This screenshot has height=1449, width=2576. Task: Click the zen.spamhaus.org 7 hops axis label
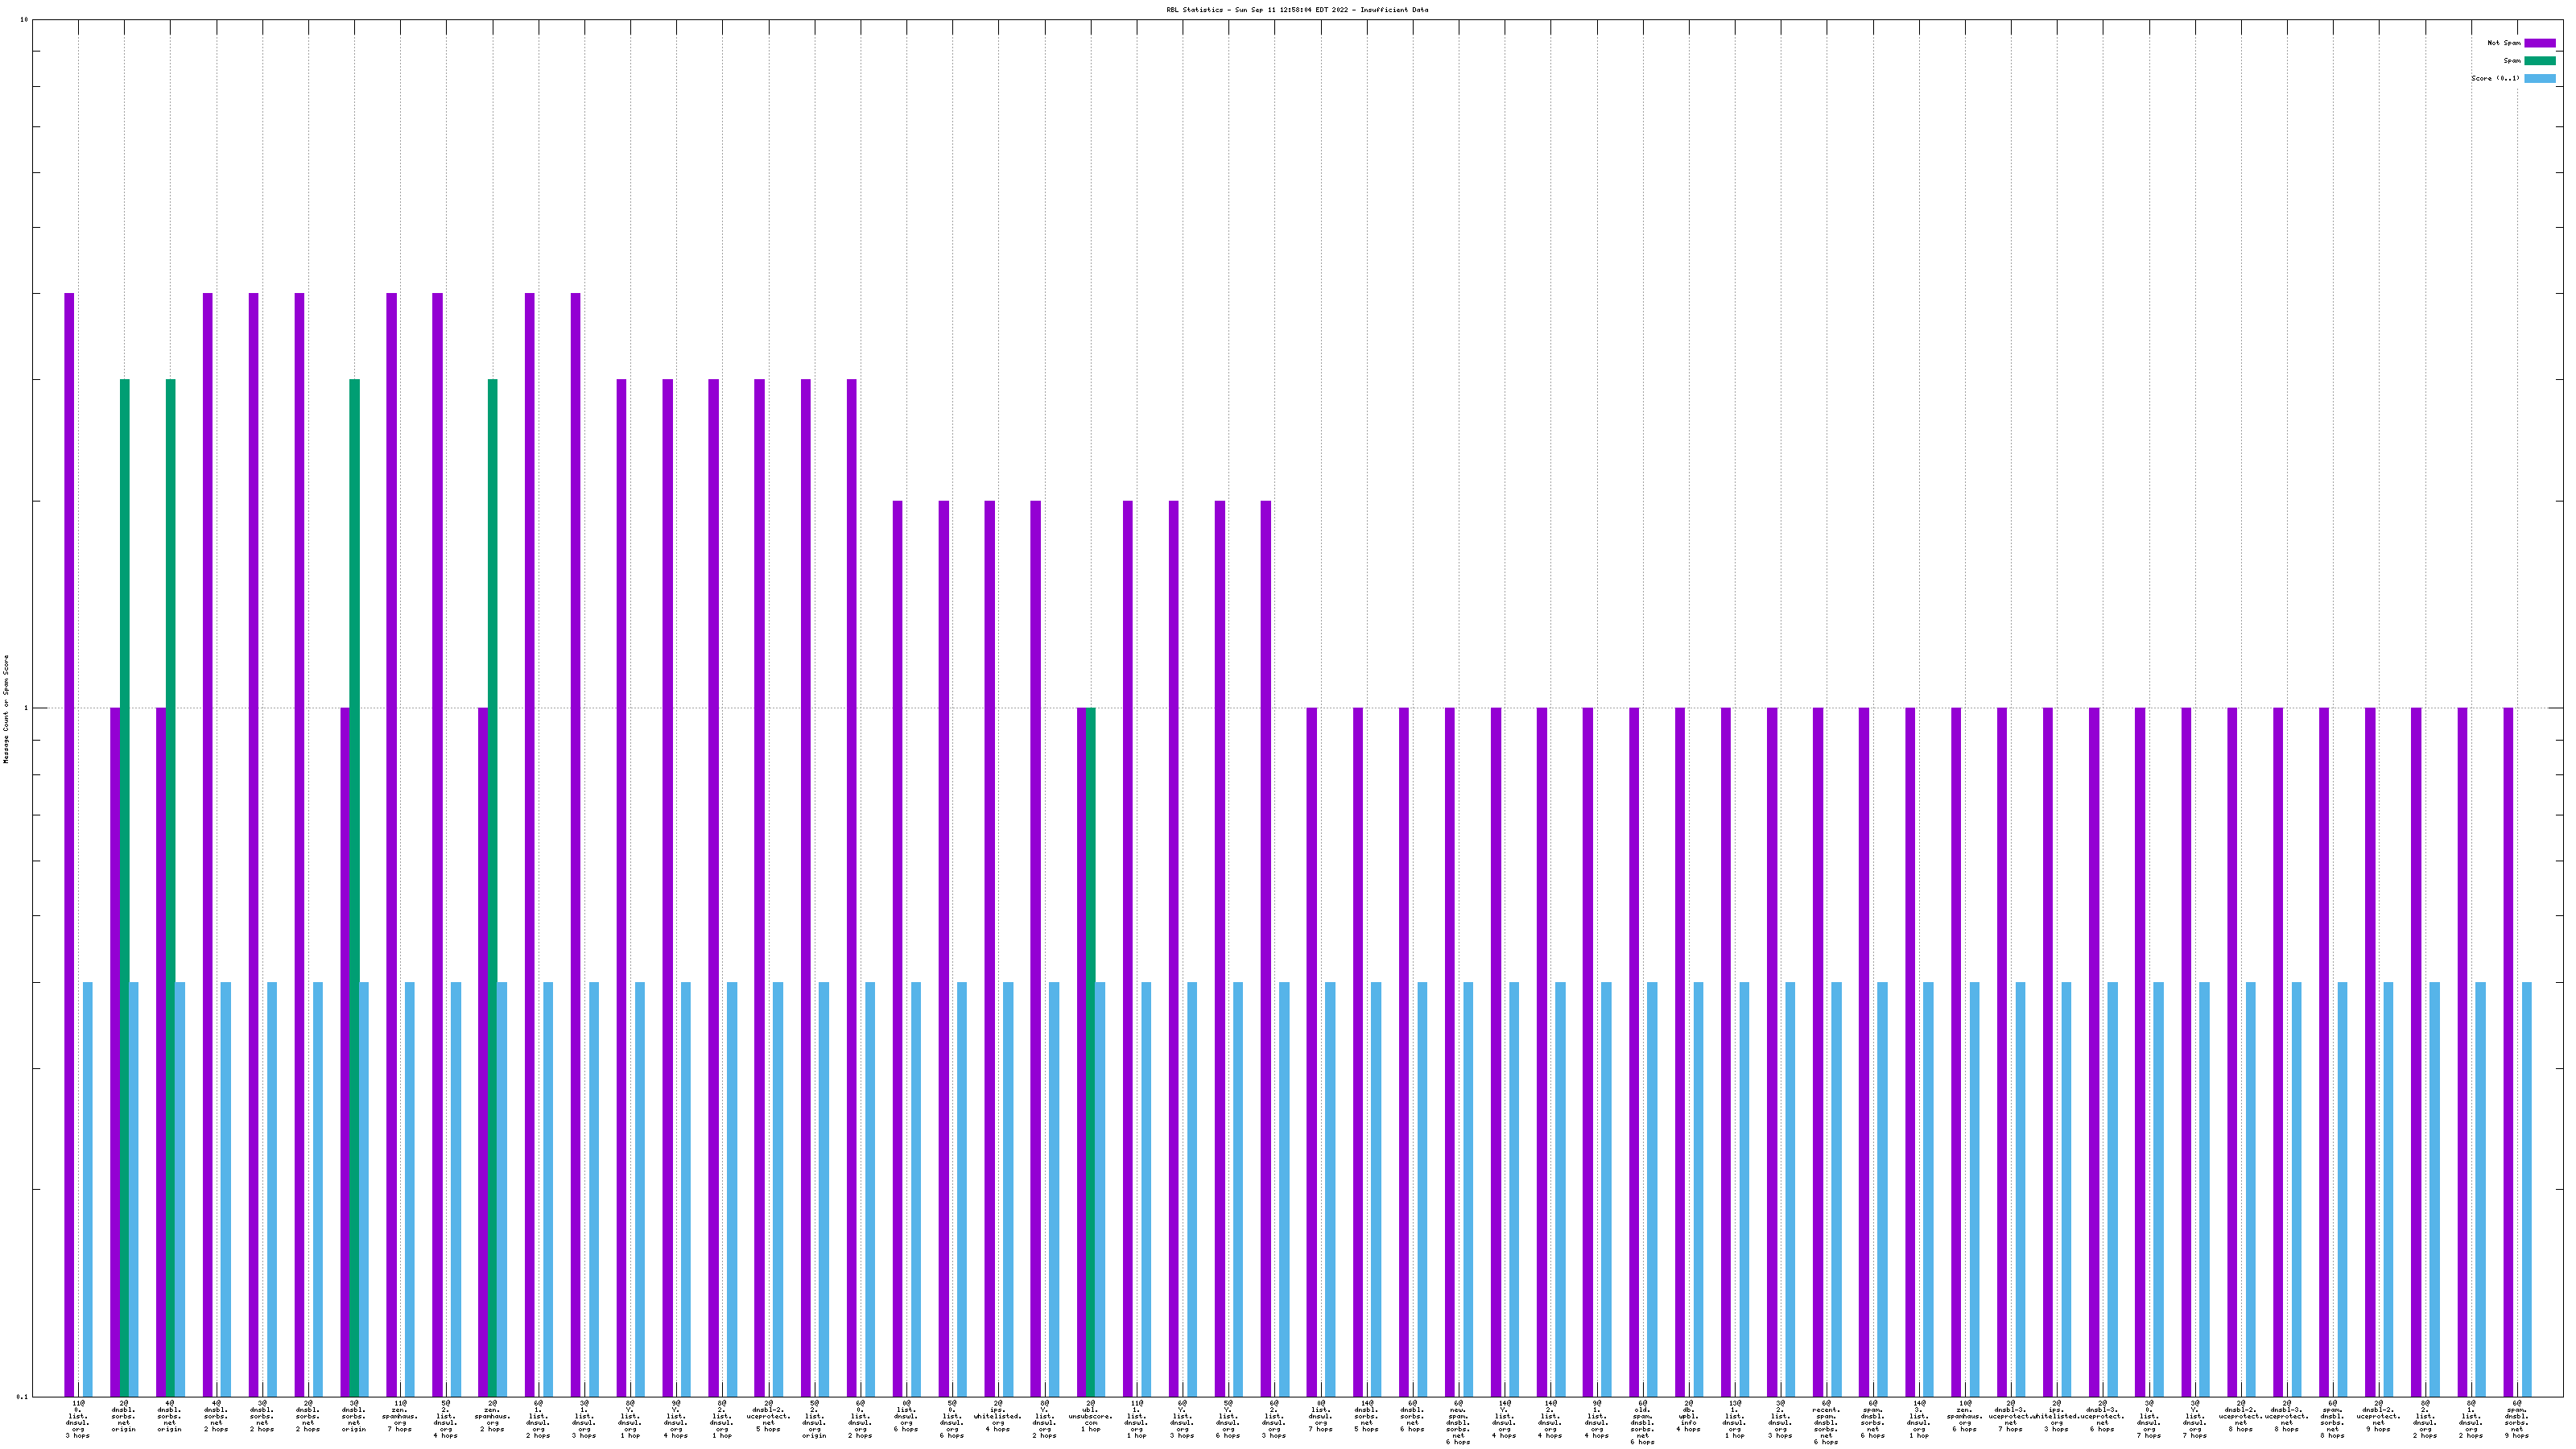coord(400,1416)
